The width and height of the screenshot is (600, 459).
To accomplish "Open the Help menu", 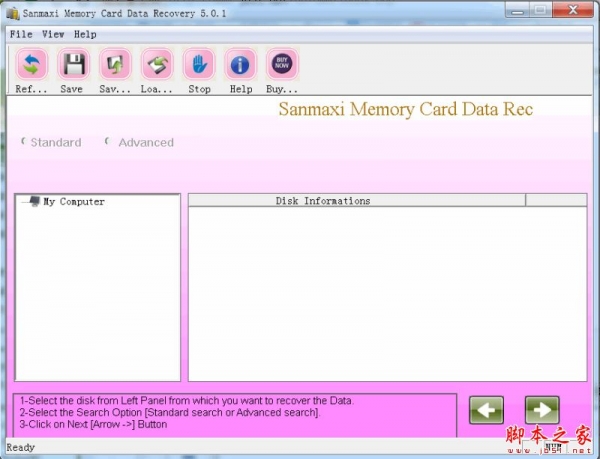I will [85, 34].
